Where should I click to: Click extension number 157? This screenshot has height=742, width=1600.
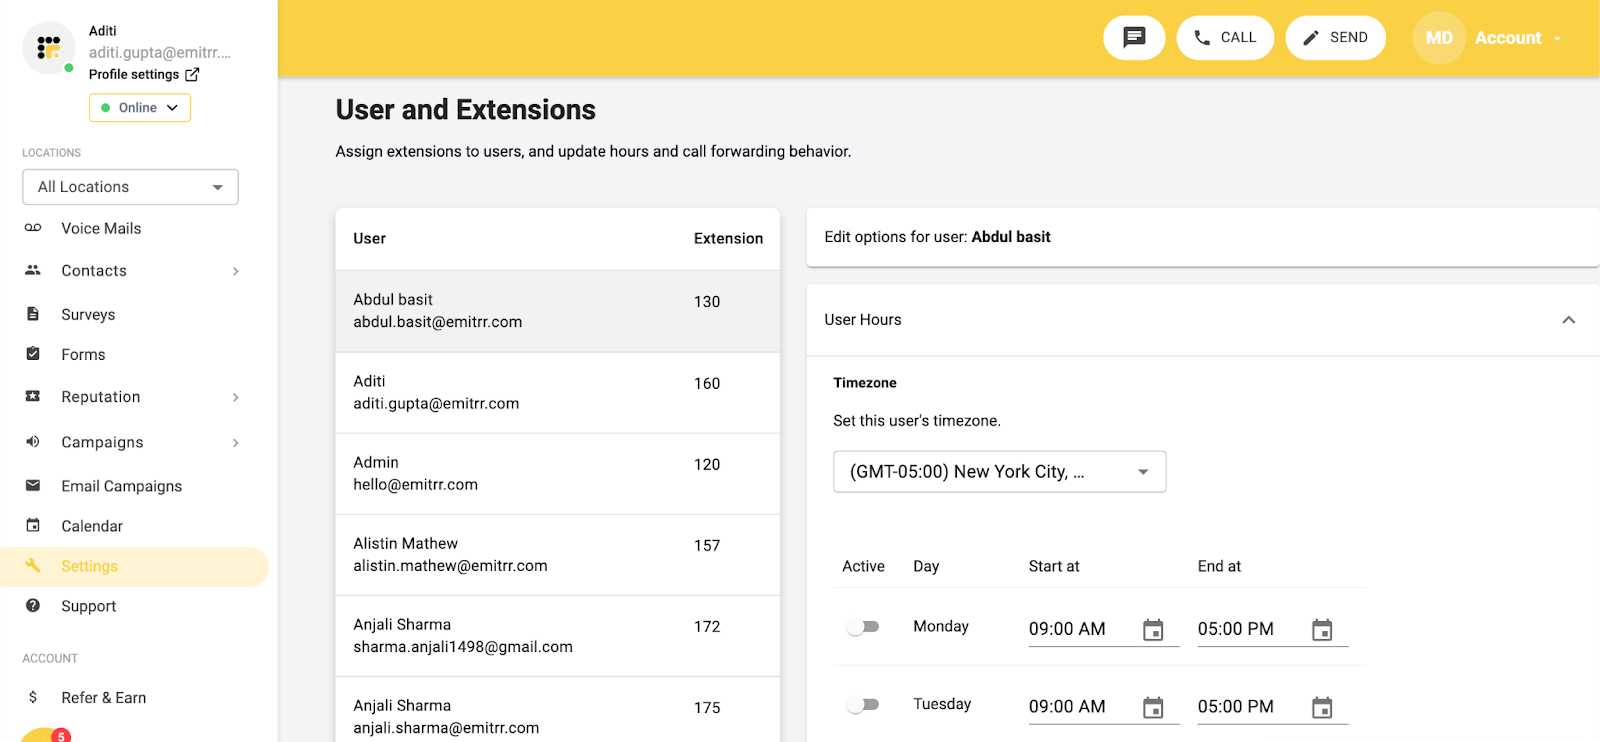tap(707, 546)
